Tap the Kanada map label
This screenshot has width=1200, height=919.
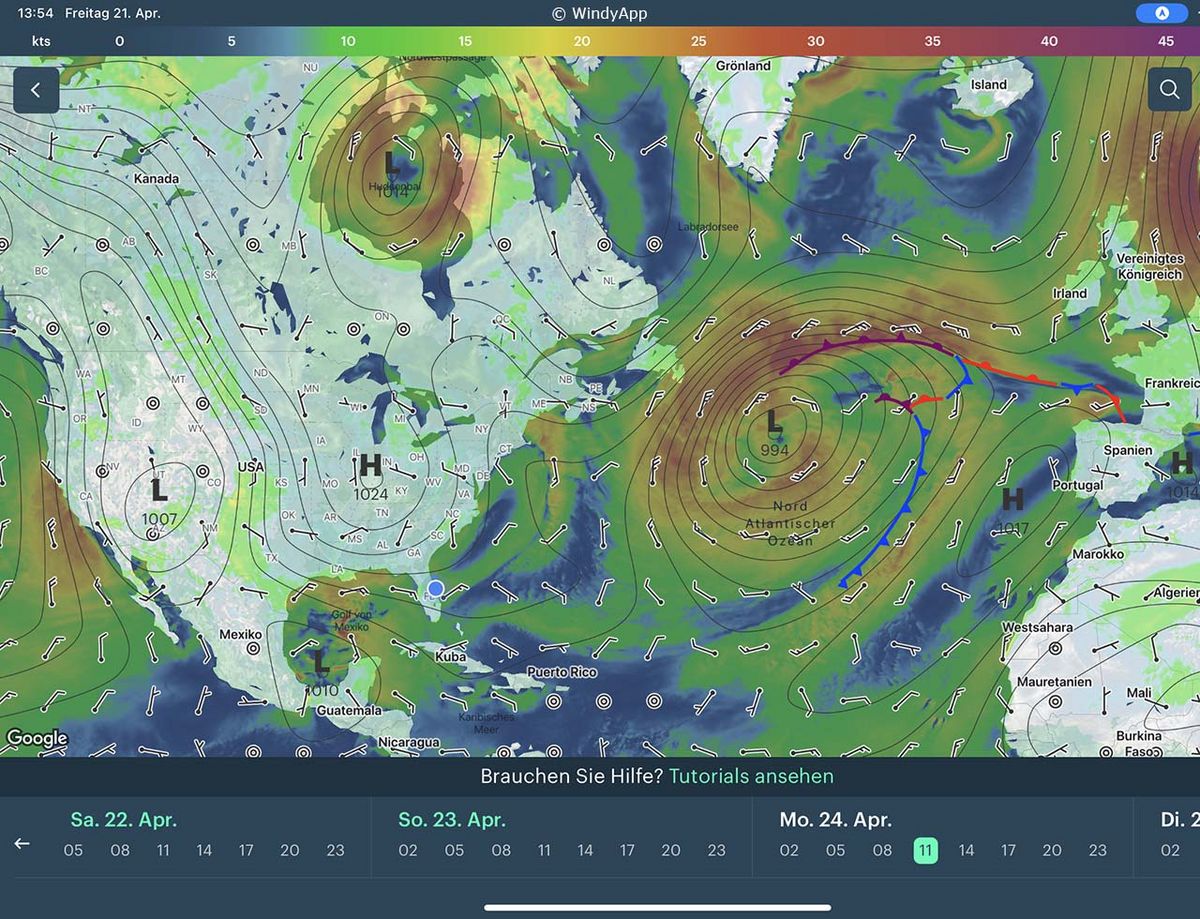(156, 179)
